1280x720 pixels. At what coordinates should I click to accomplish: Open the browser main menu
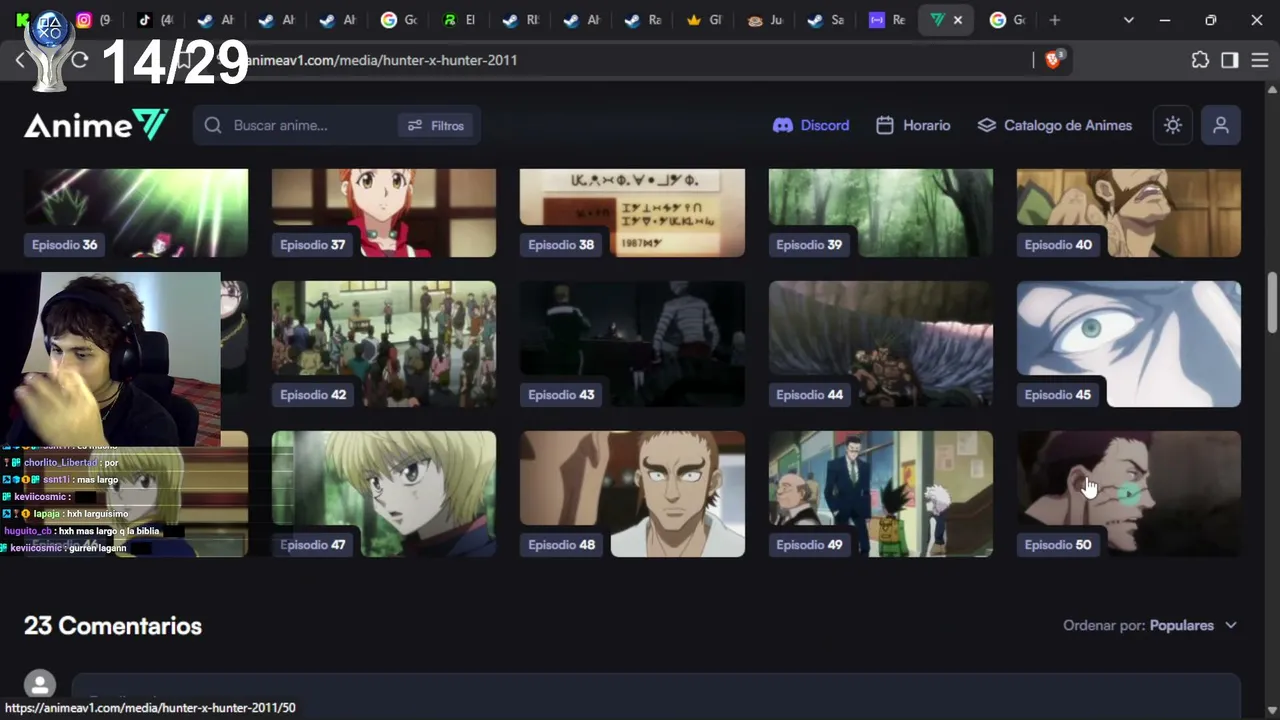(1259, 60)
